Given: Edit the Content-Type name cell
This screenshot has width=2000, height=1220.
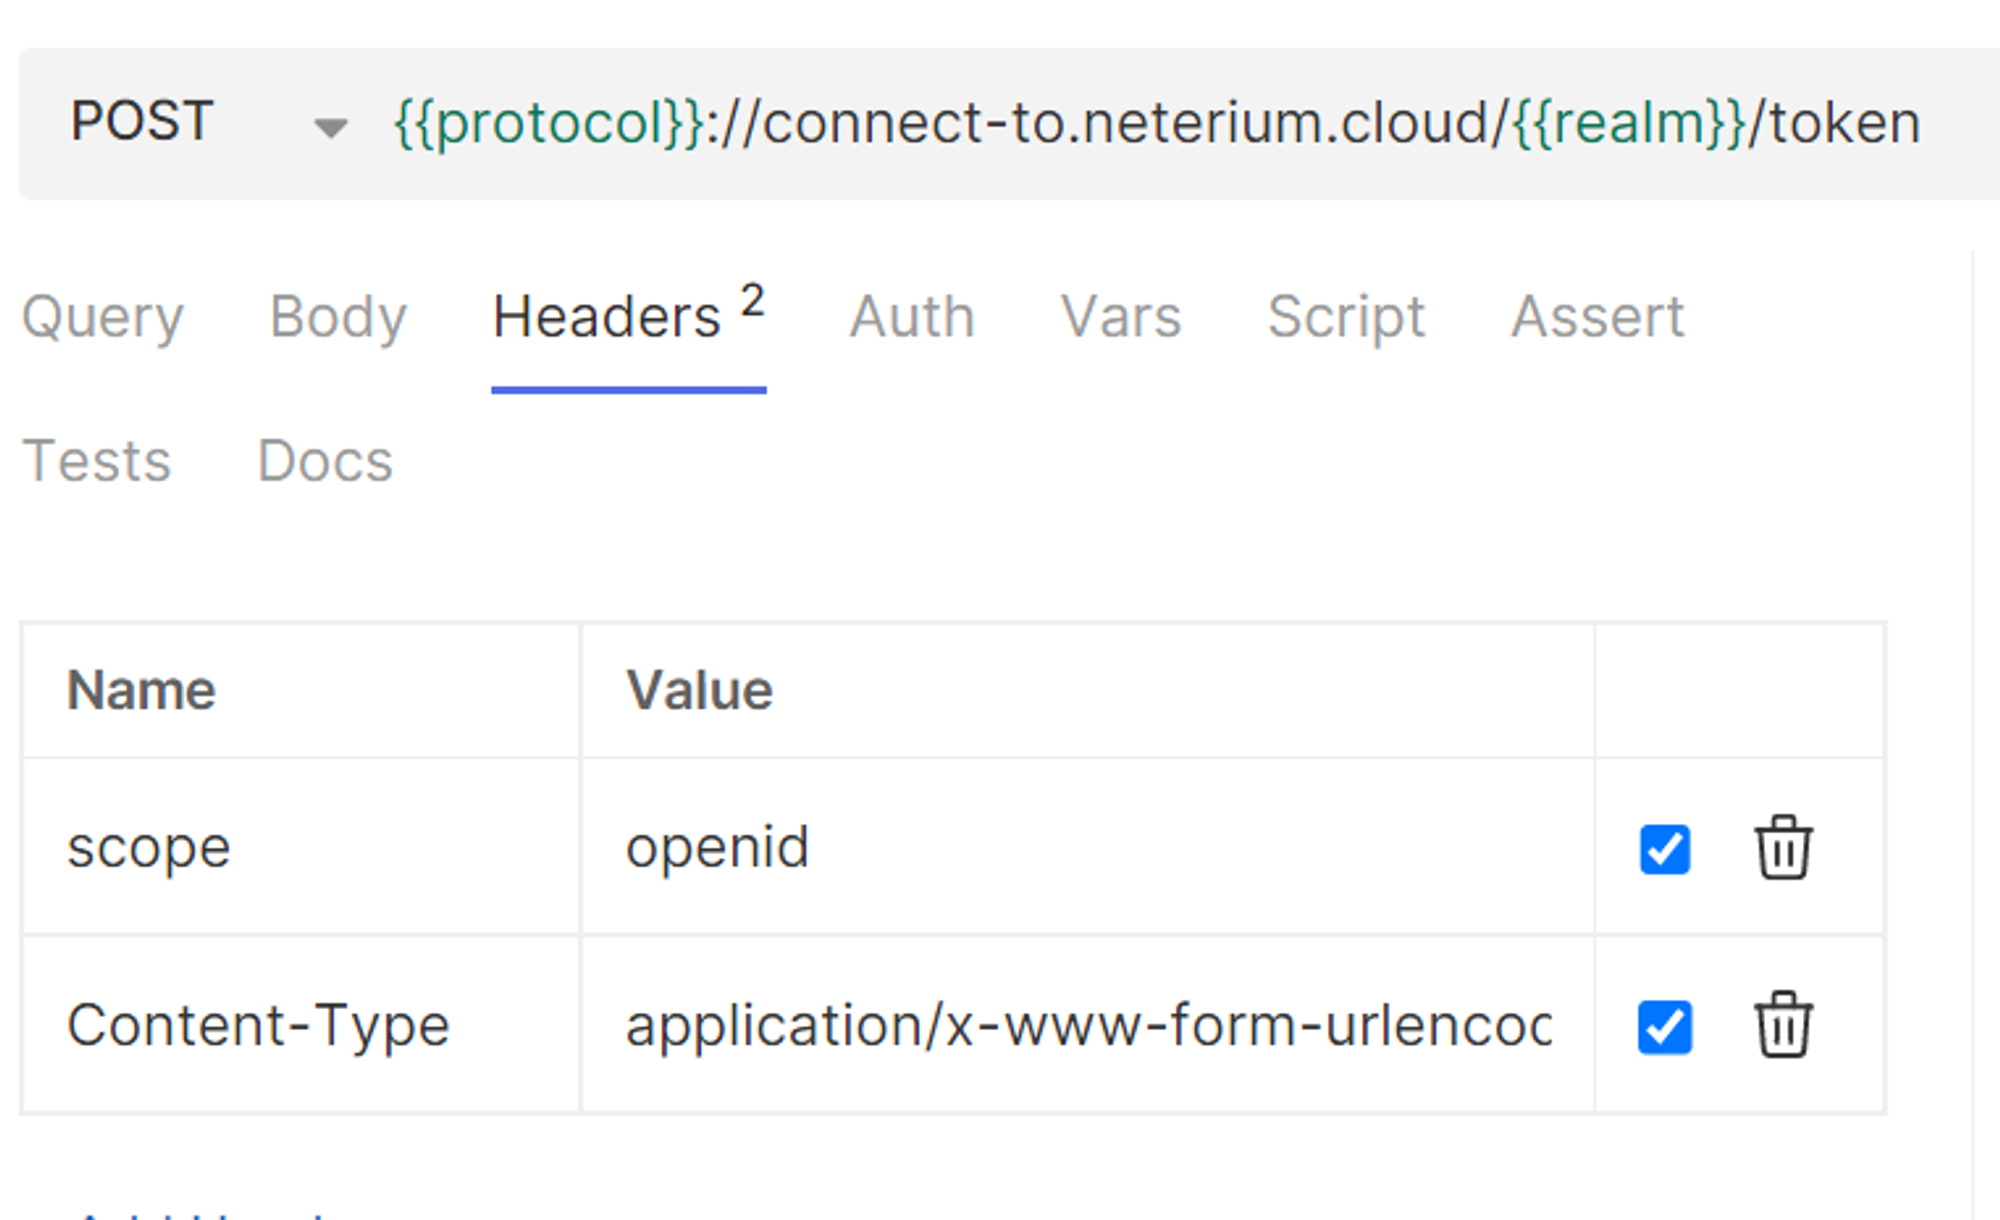Looking at the screenshot, I should [x=301, y=1025].
